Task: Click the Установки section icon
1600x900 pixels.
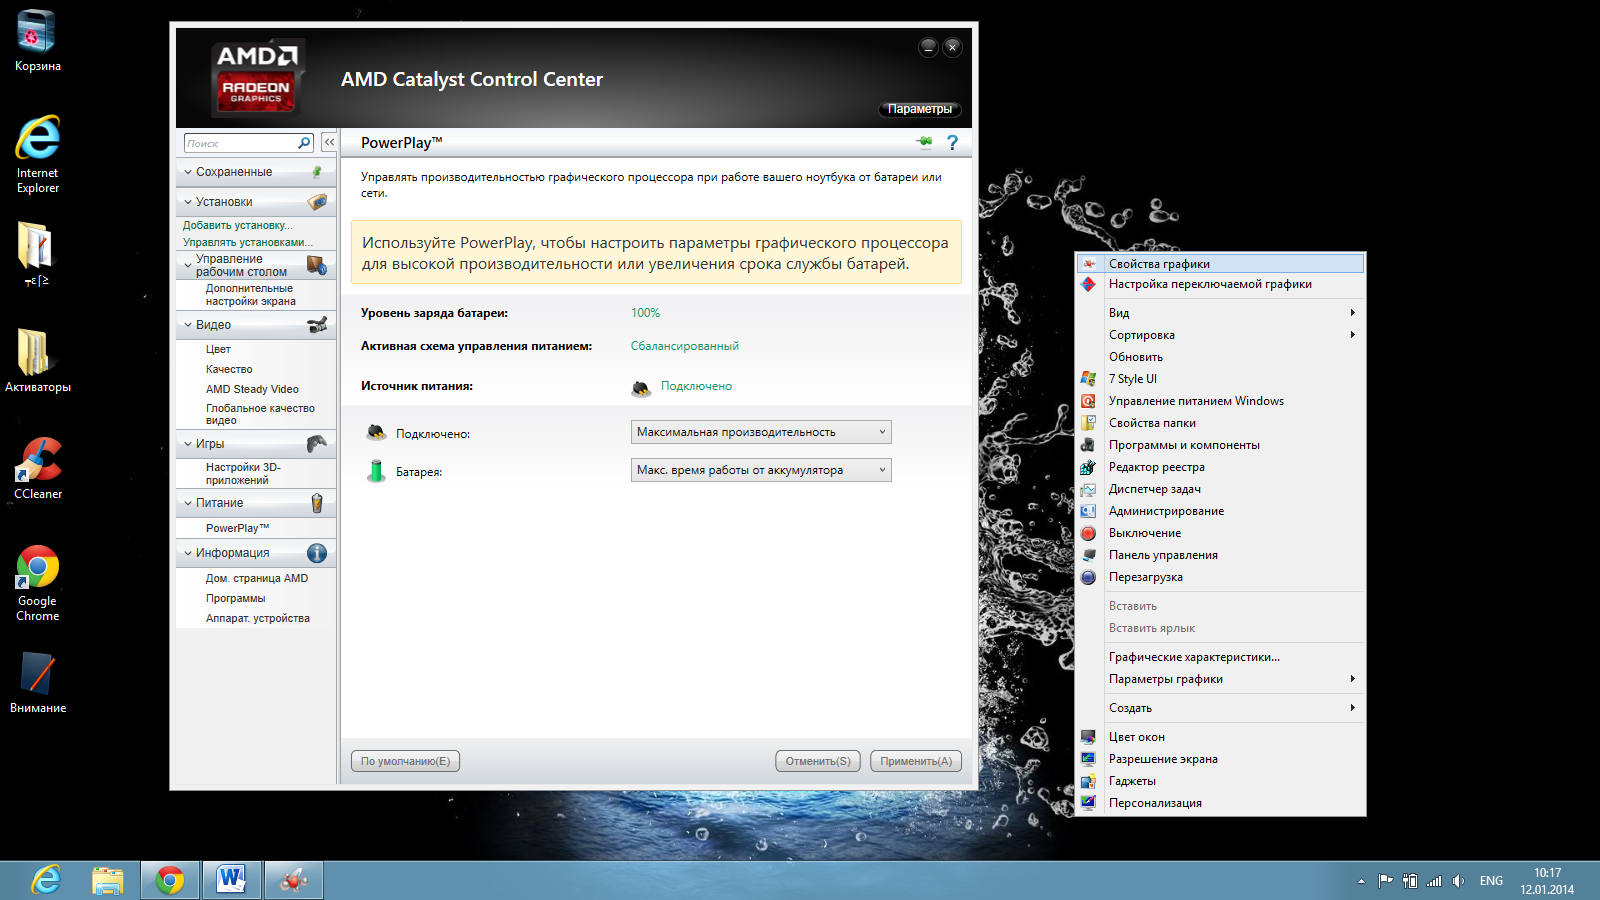Action: (x=317, y=201)
